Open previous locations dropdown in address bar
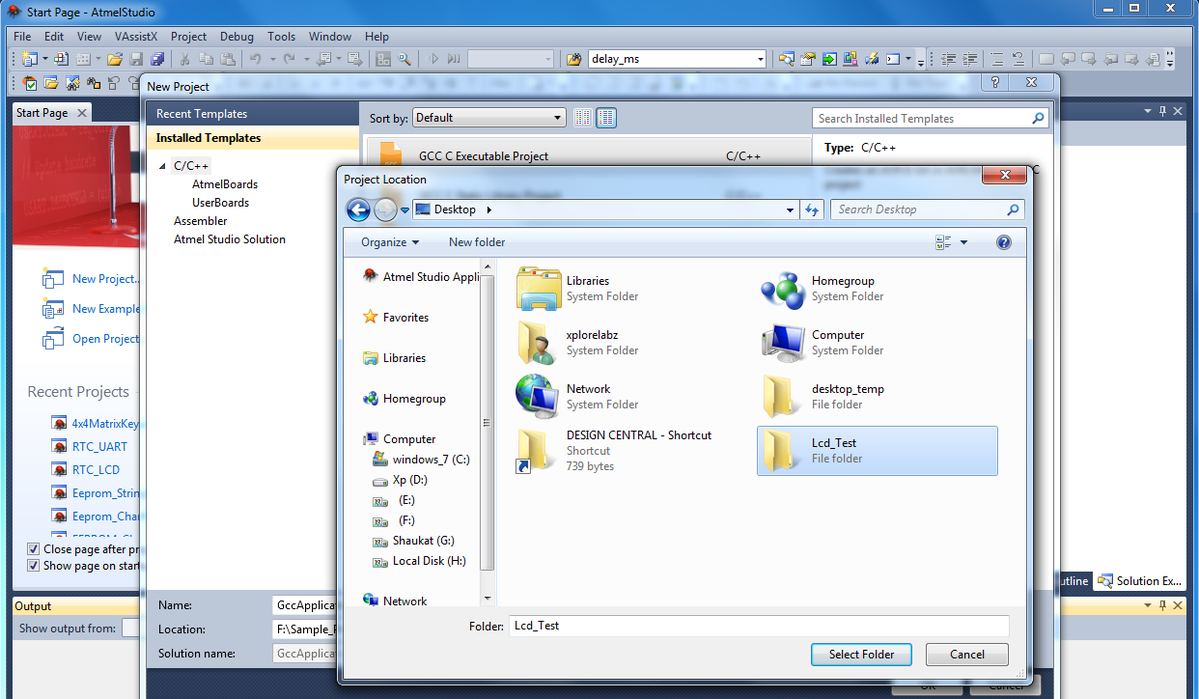1199x699 pixels. (790, 210)
